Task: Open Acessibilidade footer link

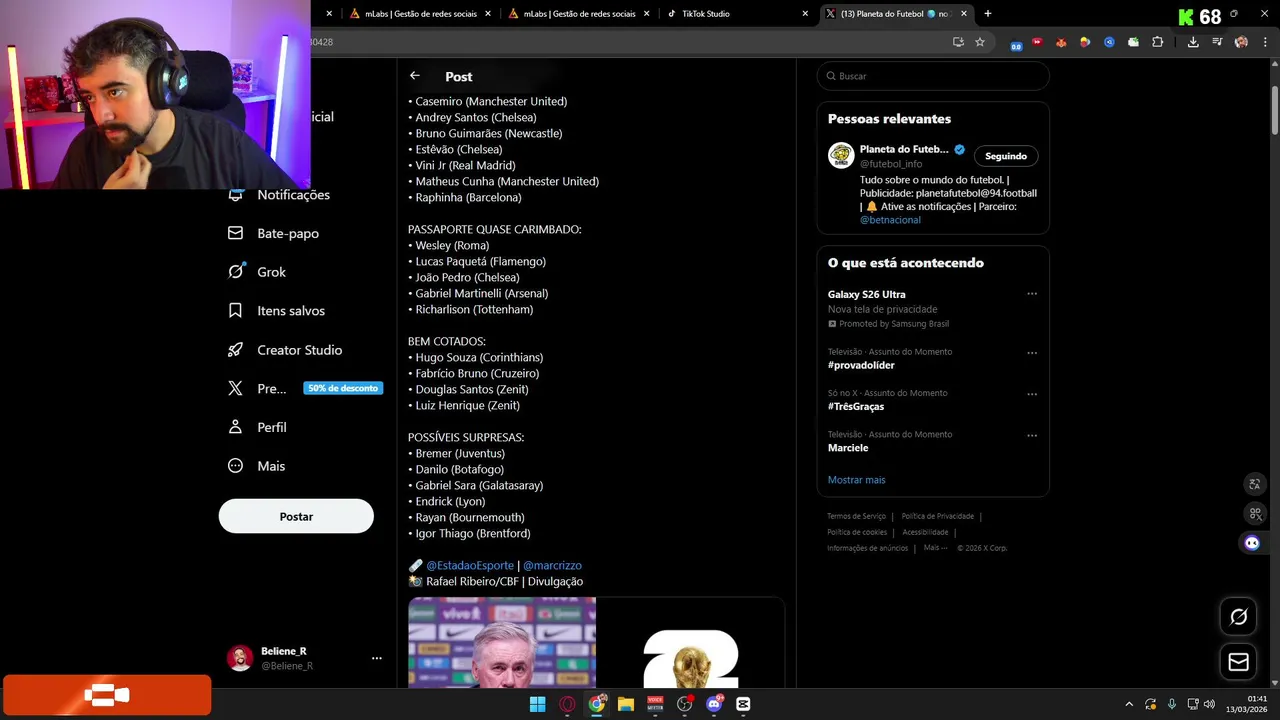Action: [925, 532]
